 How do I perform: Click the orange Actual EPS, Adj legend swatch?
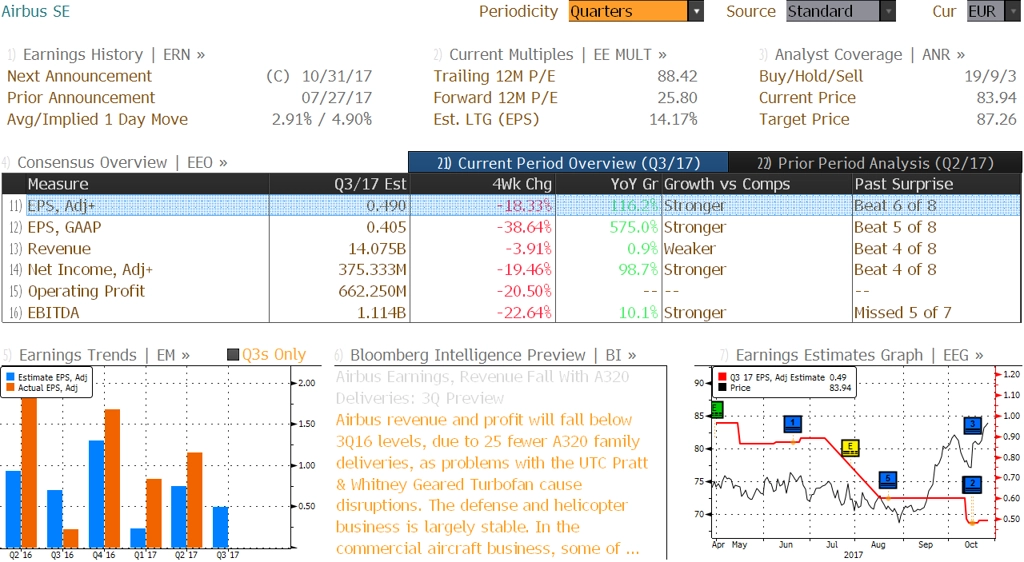click(x=10, y=388)
